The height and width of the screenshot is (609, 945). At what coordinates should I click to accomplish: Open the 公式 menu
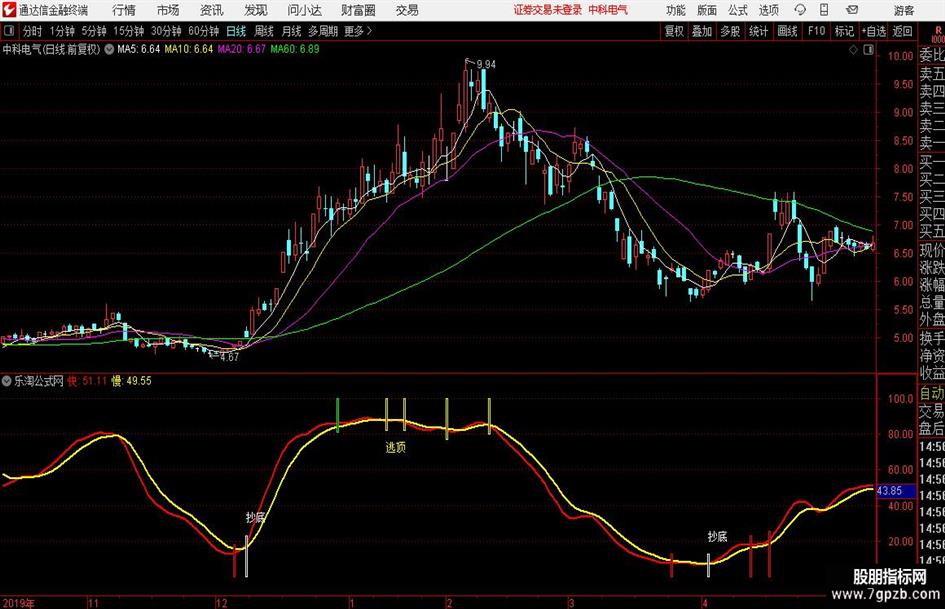pos(738,10)
